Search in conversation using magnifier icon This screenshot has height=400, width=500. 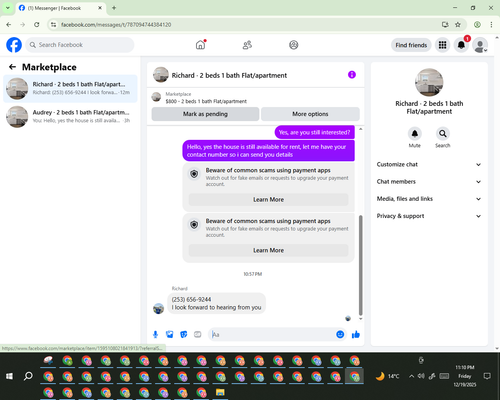point(443,134)
